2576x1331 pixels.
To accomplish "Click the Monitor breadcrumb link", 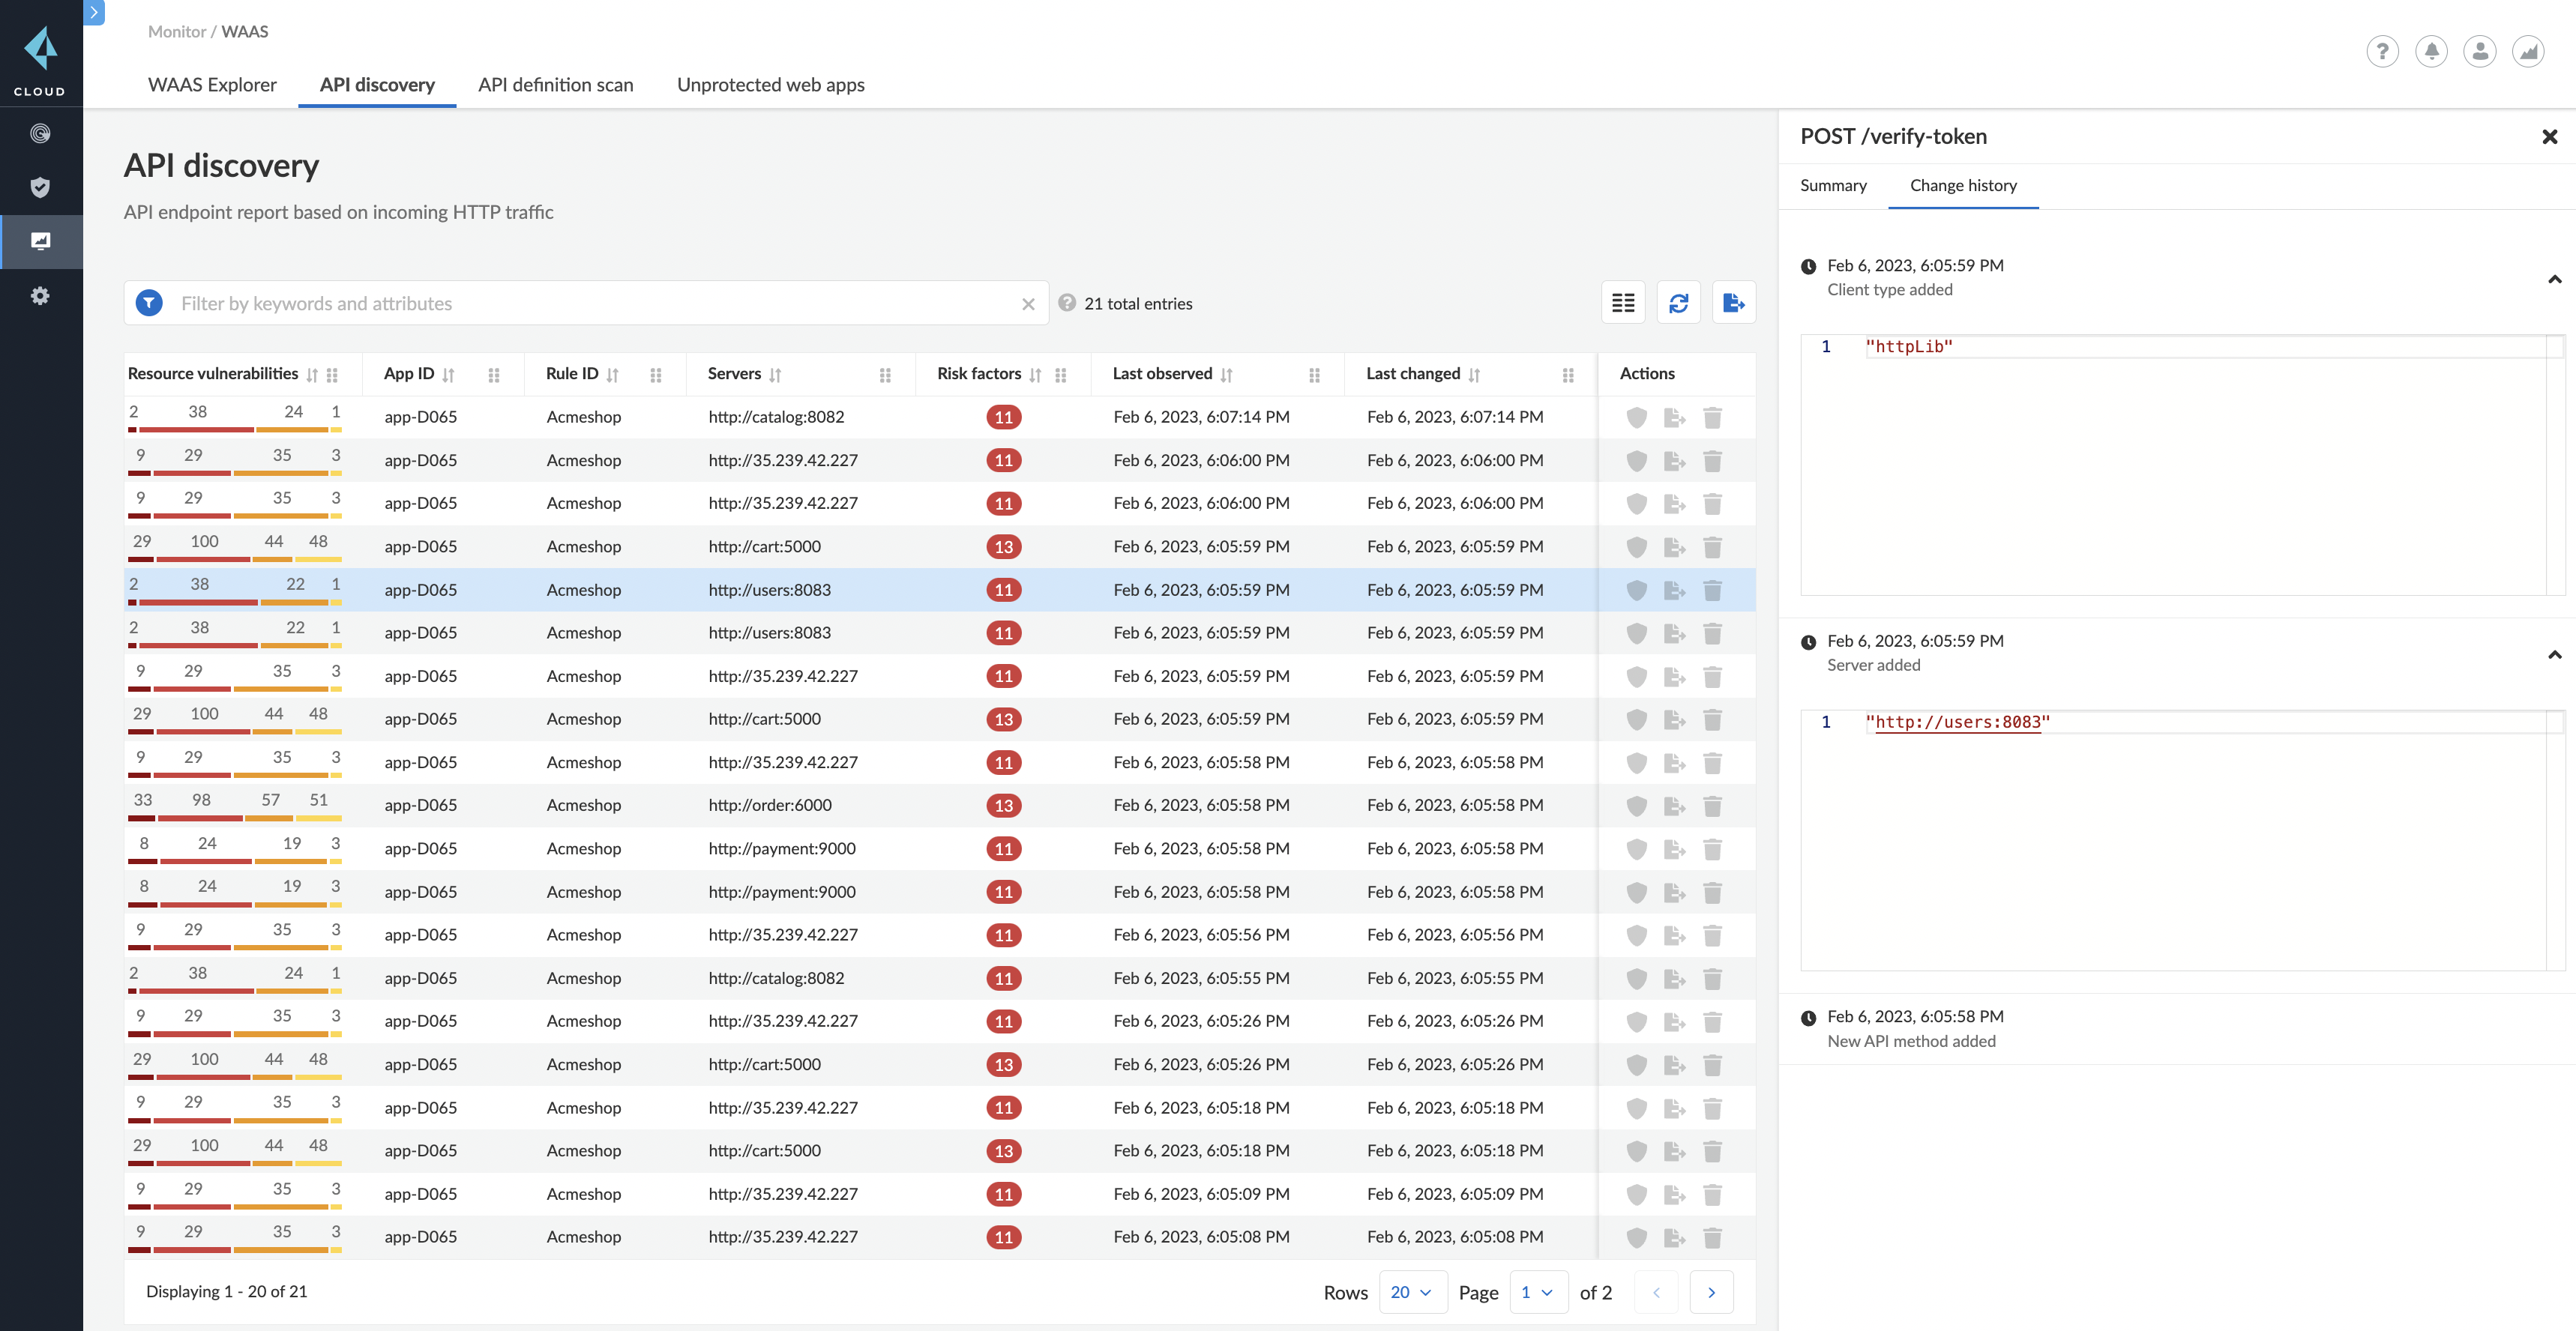I will pos(176,32).
